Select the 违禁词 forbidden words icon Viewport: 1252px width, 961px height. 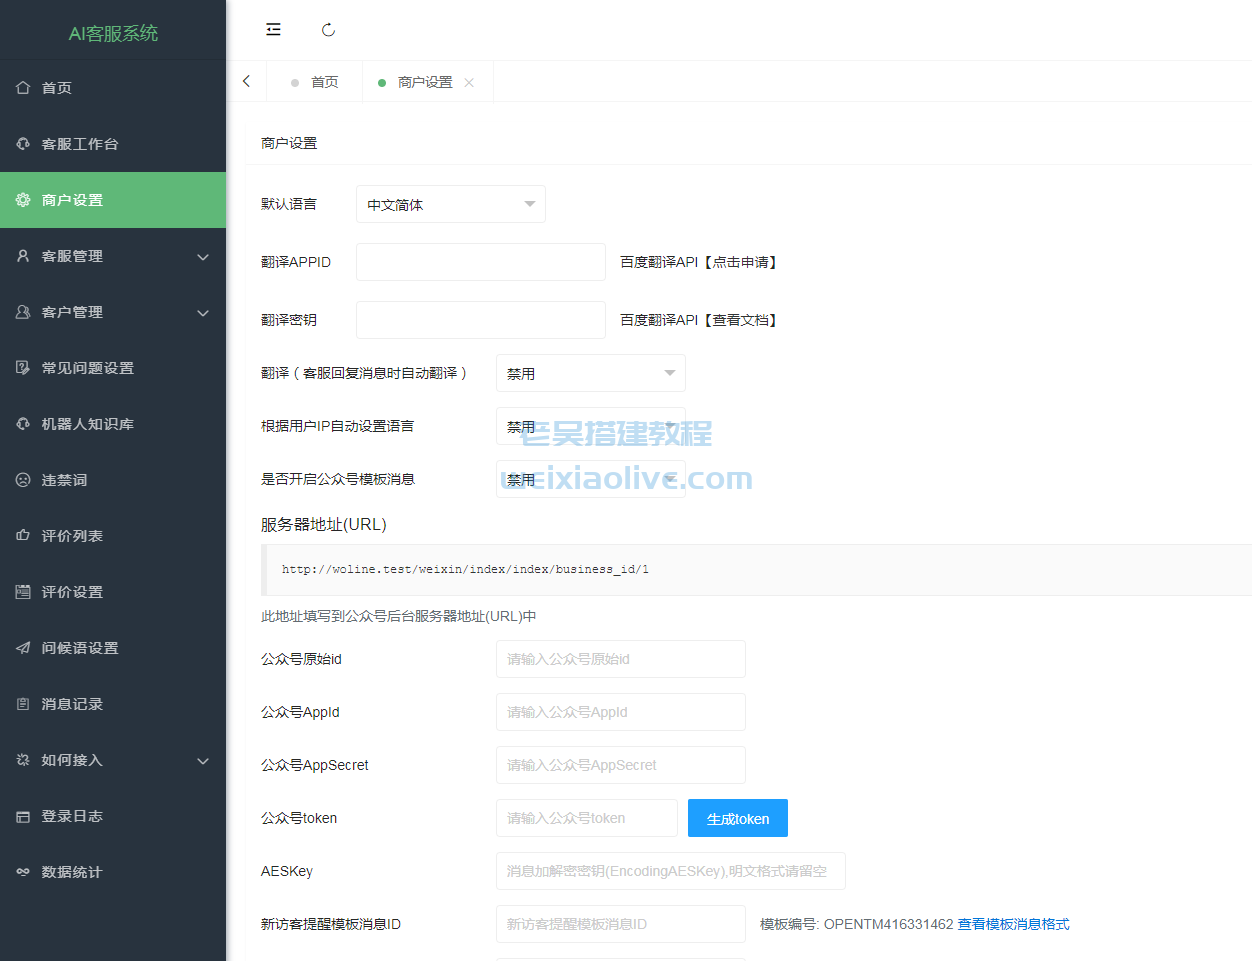click(22, 480)
